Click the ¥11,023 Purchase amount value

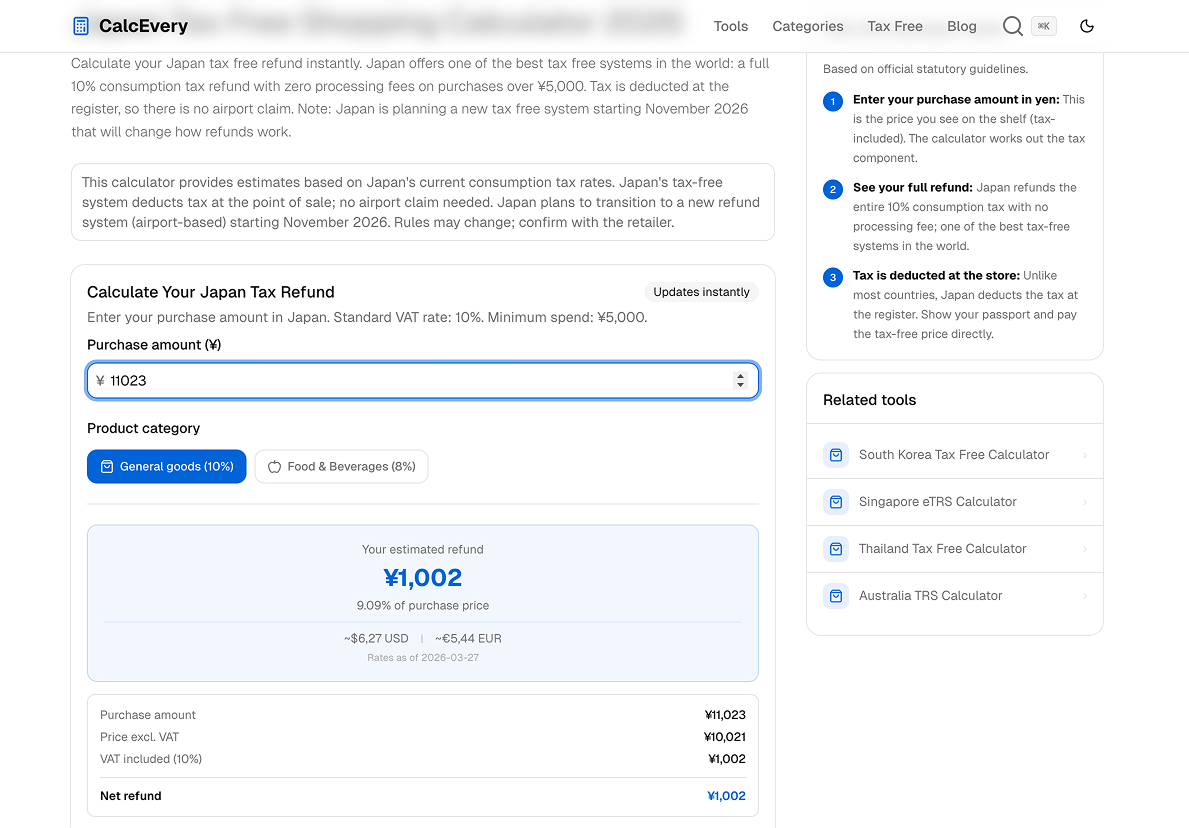(x=725, y=715)
